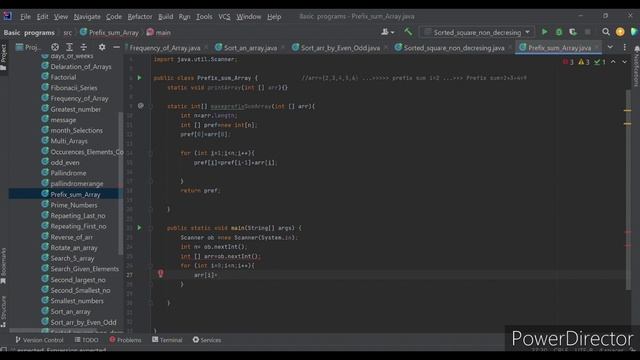
Task: Click the editor vertical scrollbar
Action: point(628,190)
